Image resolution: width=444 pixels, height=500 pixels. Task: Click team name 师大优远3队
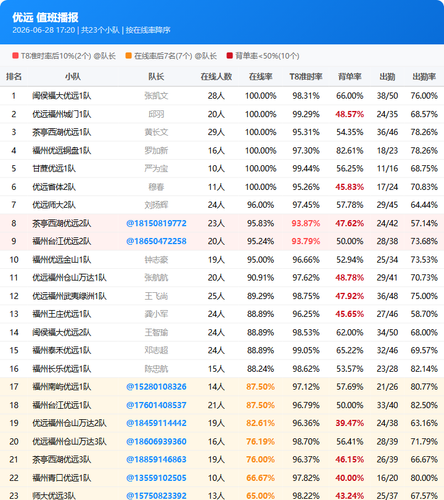point(54,496)
